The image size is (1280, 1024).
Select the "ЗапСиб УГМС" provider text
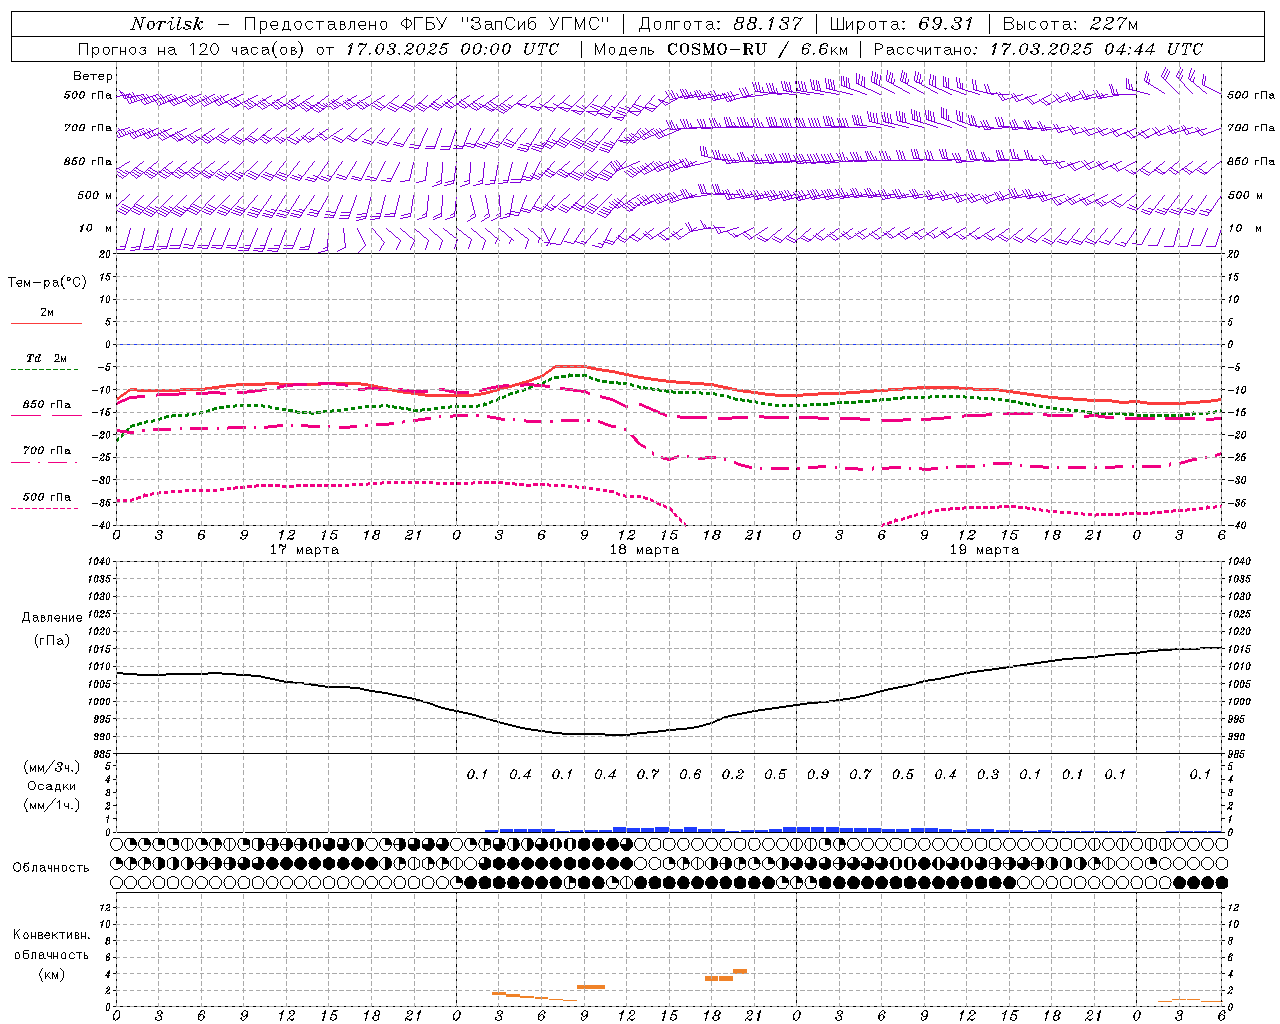[533, 24]
